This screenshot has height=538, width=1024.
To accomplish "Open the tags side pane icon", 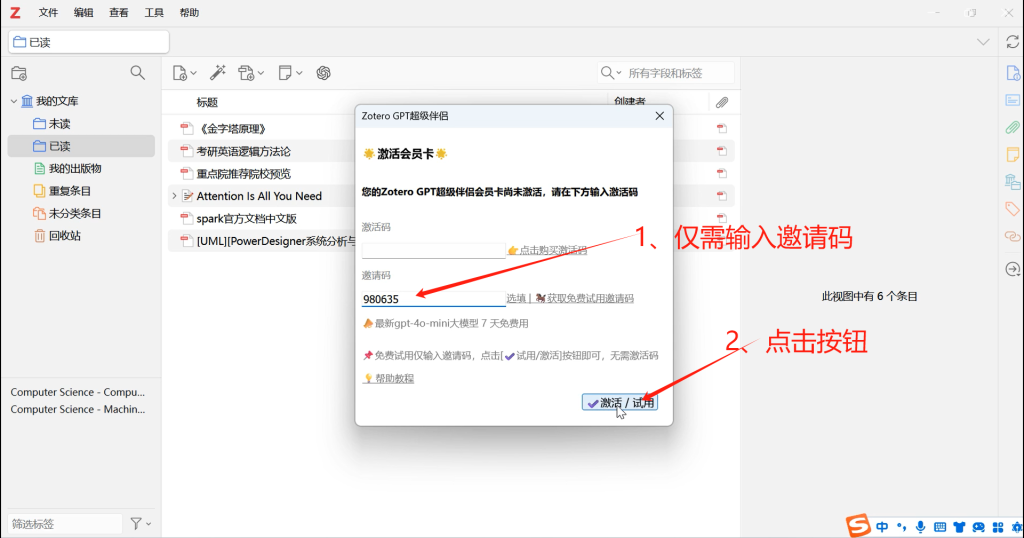I will (x=1012, y=209).
